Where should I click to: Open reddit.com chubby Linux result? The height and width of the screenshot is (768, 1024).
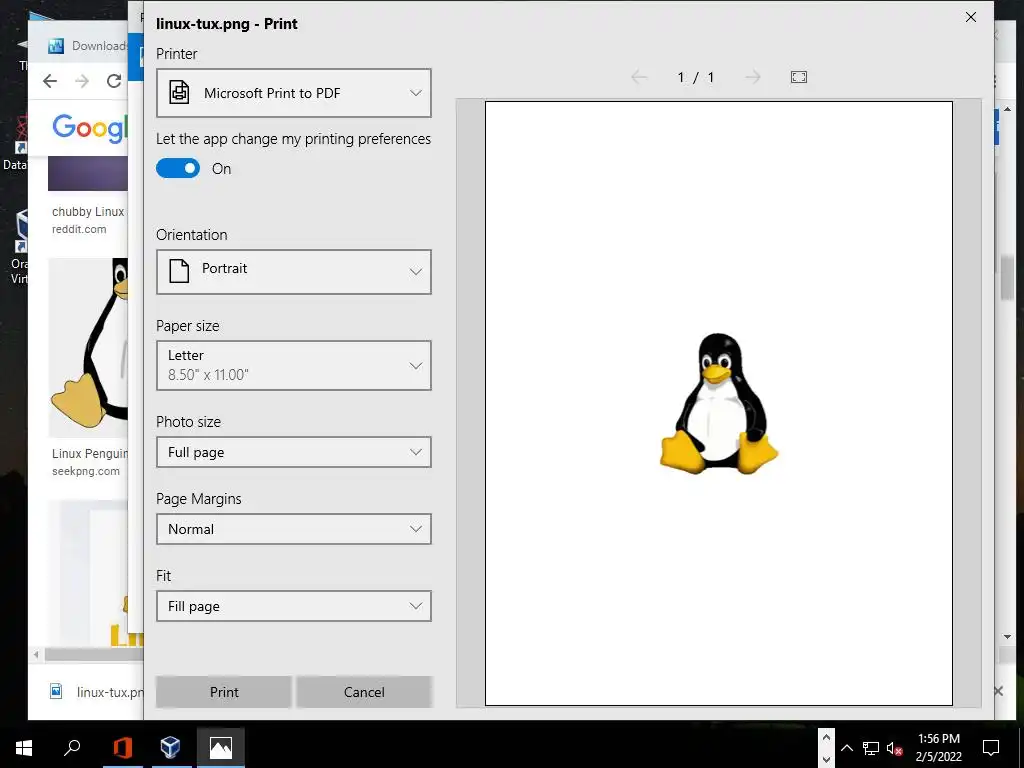pyautogui.click(x=88, y=220)
